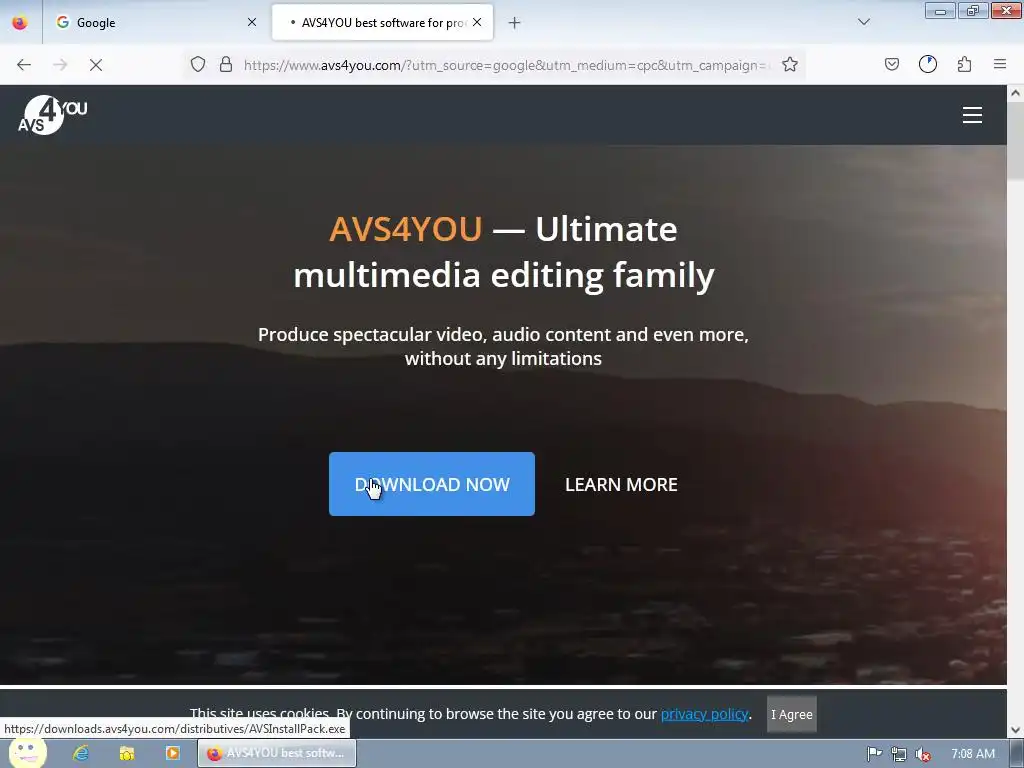Open the media player taskbar icon
Screen dimensions: 1024x768
tap(172, 753)
